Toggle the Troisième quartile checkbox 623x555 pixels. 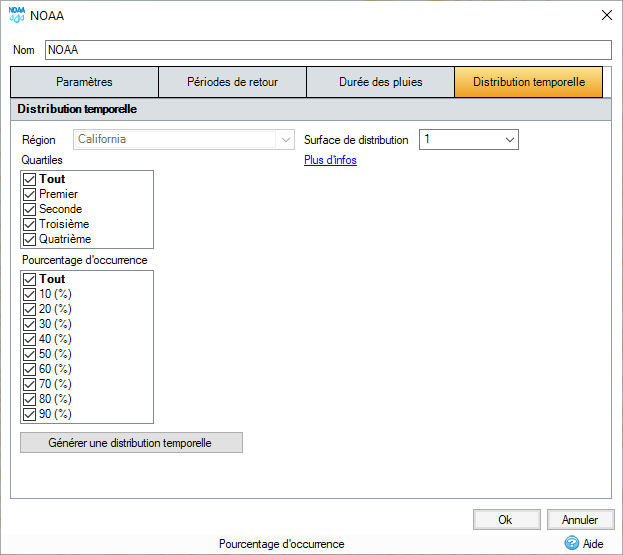[29, 224]
